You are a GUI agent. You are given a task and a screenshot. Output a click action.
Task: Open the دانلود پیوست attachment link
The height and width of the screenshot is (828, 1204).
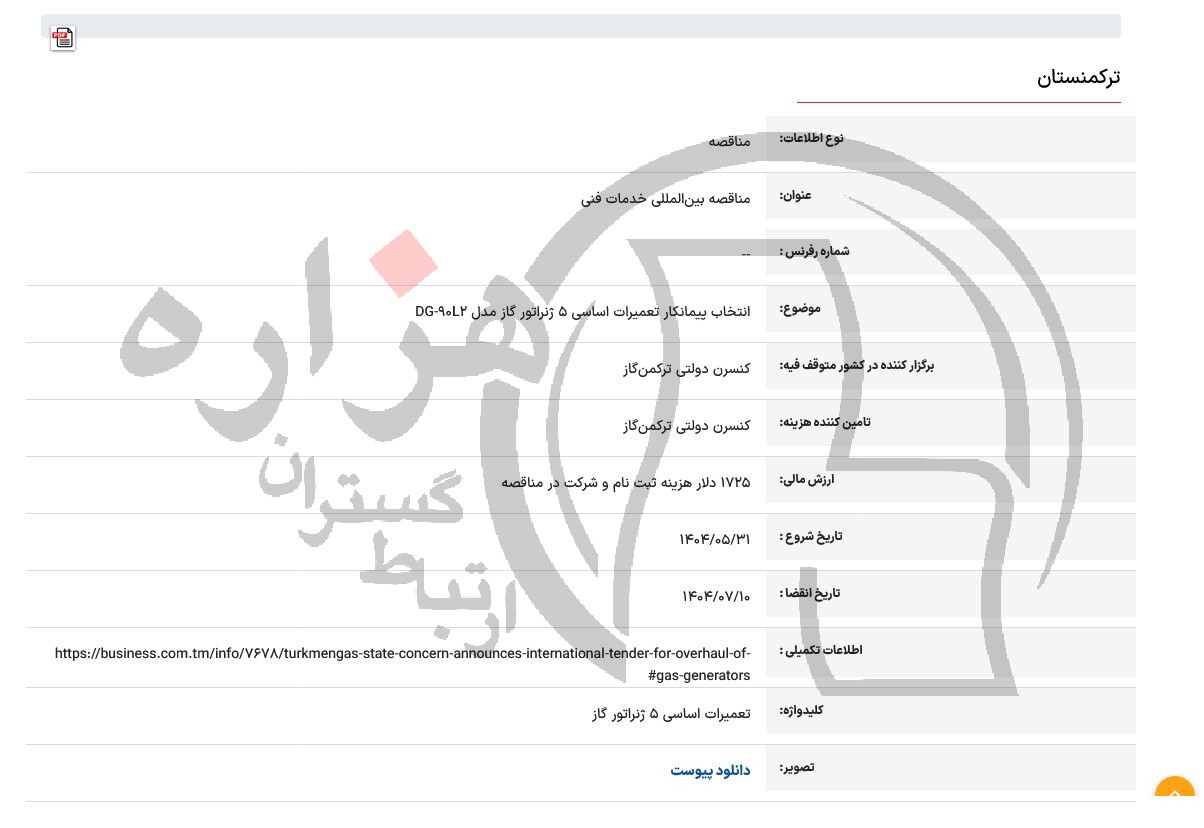click(x=710, y=771)
